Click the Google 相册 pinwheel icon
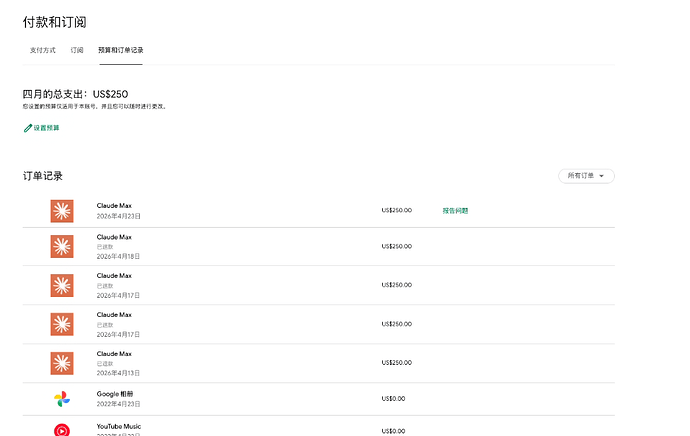This screenshot has height=436, width=690. [x=62, y=399]
